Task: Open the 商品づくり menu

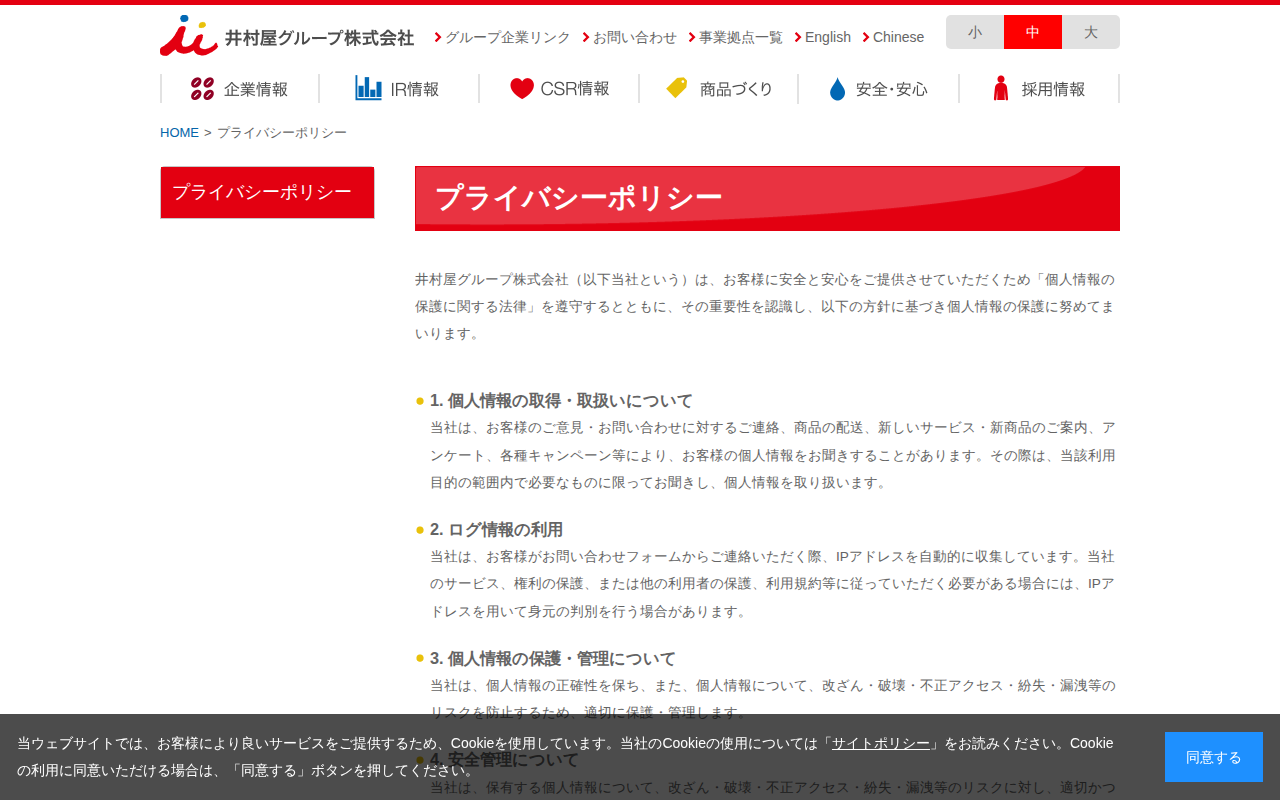Action: pyautogui.click(x=719, y=89)
